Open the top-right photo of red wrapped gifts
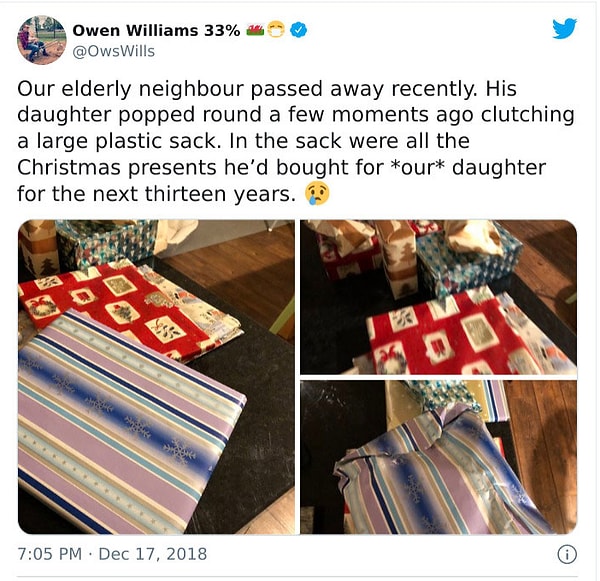Image resolution: width=600 pixels, height=581 pixels. (439, 297)
